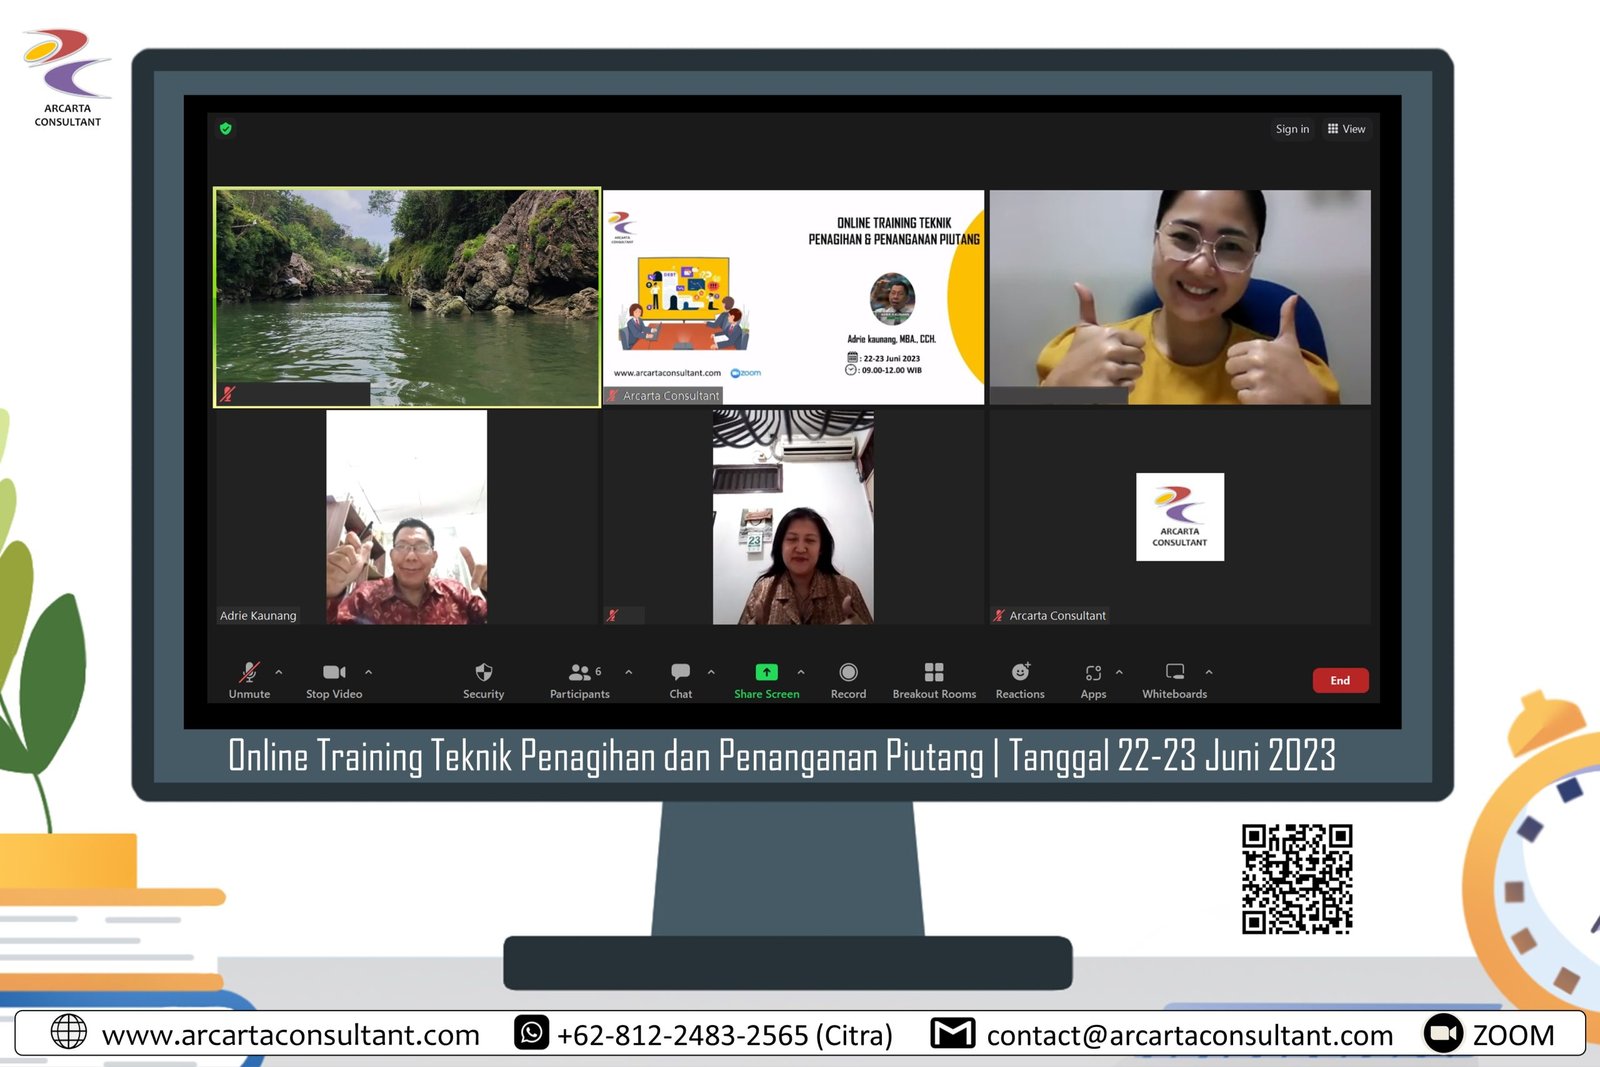This screenshot has height=1067, width=1600.
Task: Open the View layout menu
Action: 1347,129
